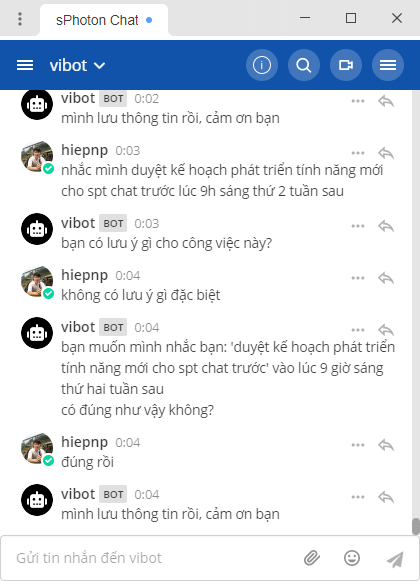
Task: Select the sPhoton Chat tab
Action: click(104, 20)
